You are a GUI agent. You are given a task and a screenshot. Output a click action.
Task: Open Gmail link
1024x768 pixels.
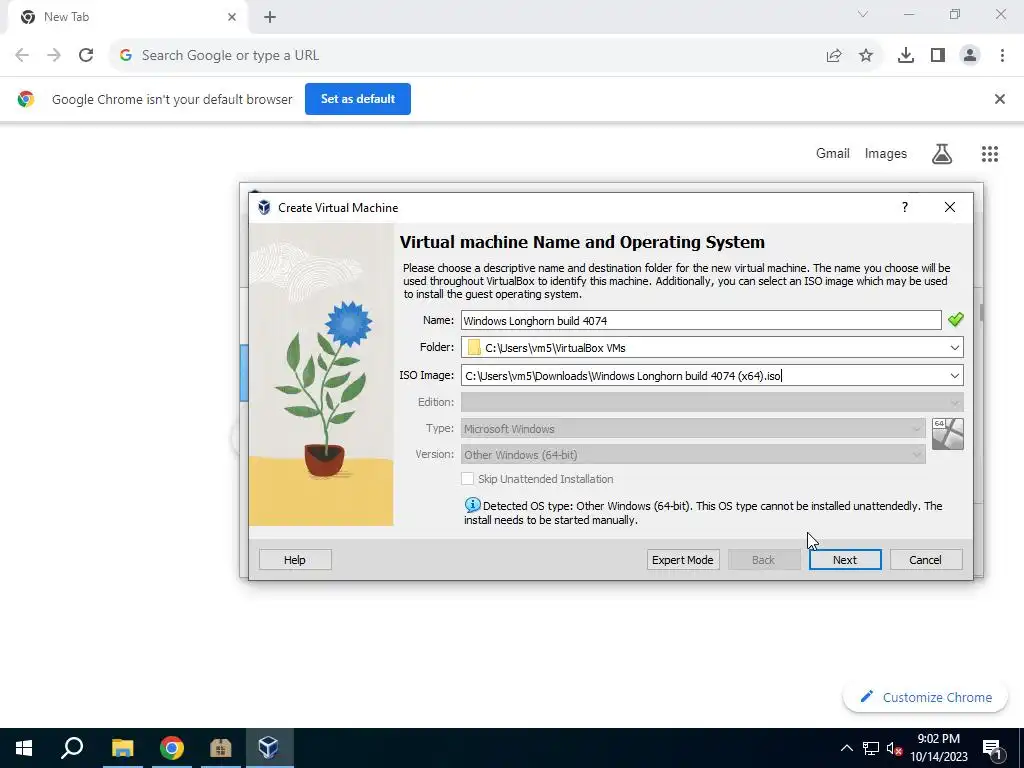coord(833,153)
